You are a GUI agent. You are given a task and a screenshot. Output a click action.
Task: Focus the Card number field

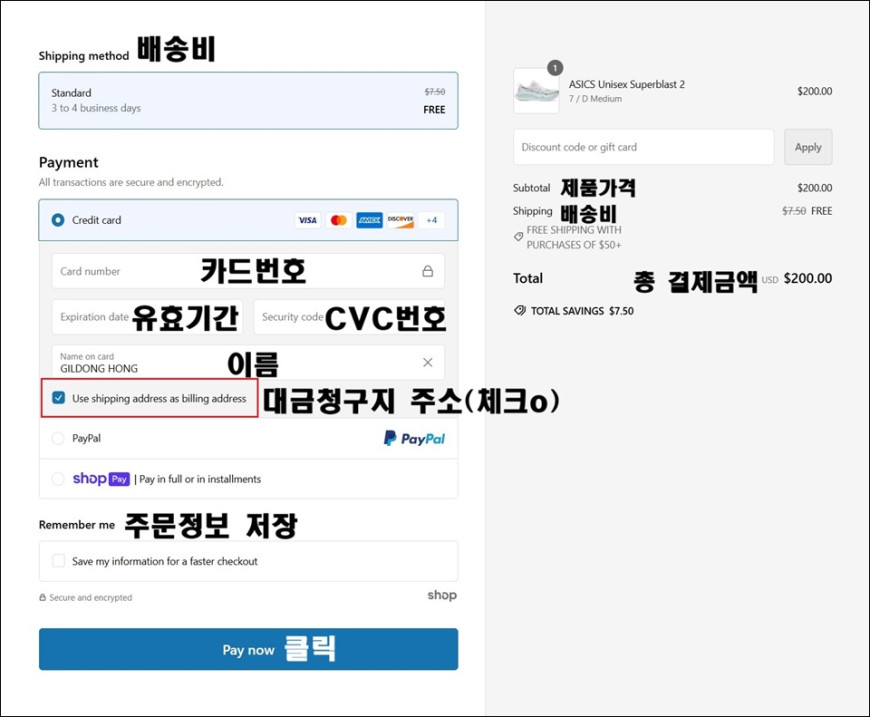point(248,271)
